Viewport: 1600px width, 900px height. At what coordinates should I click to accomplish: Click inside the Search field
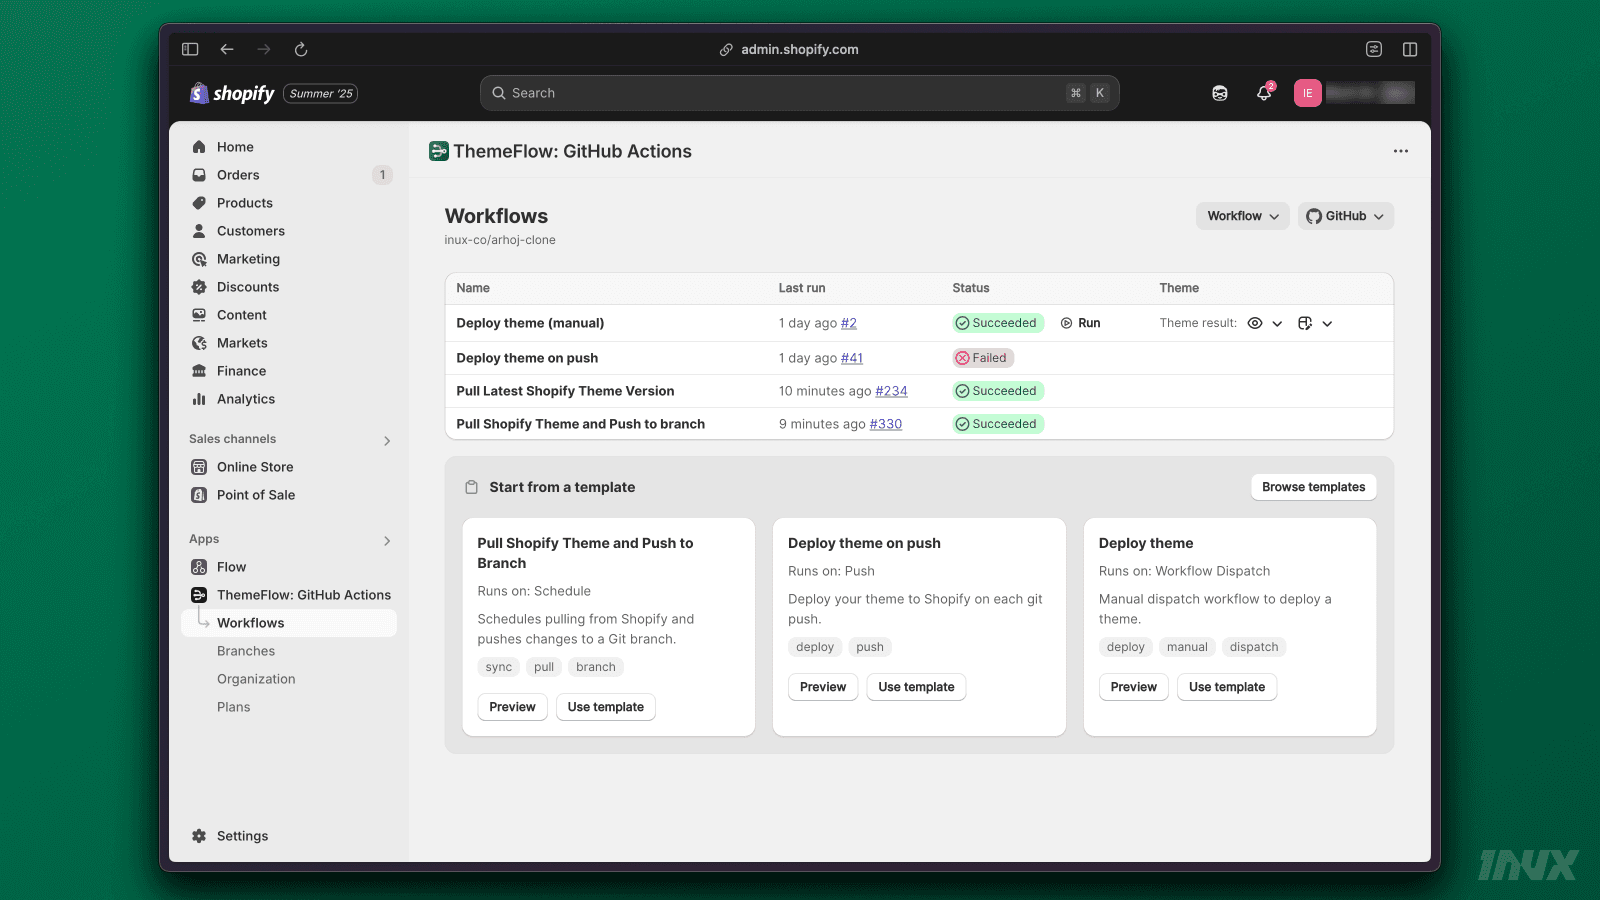[780, 92]
